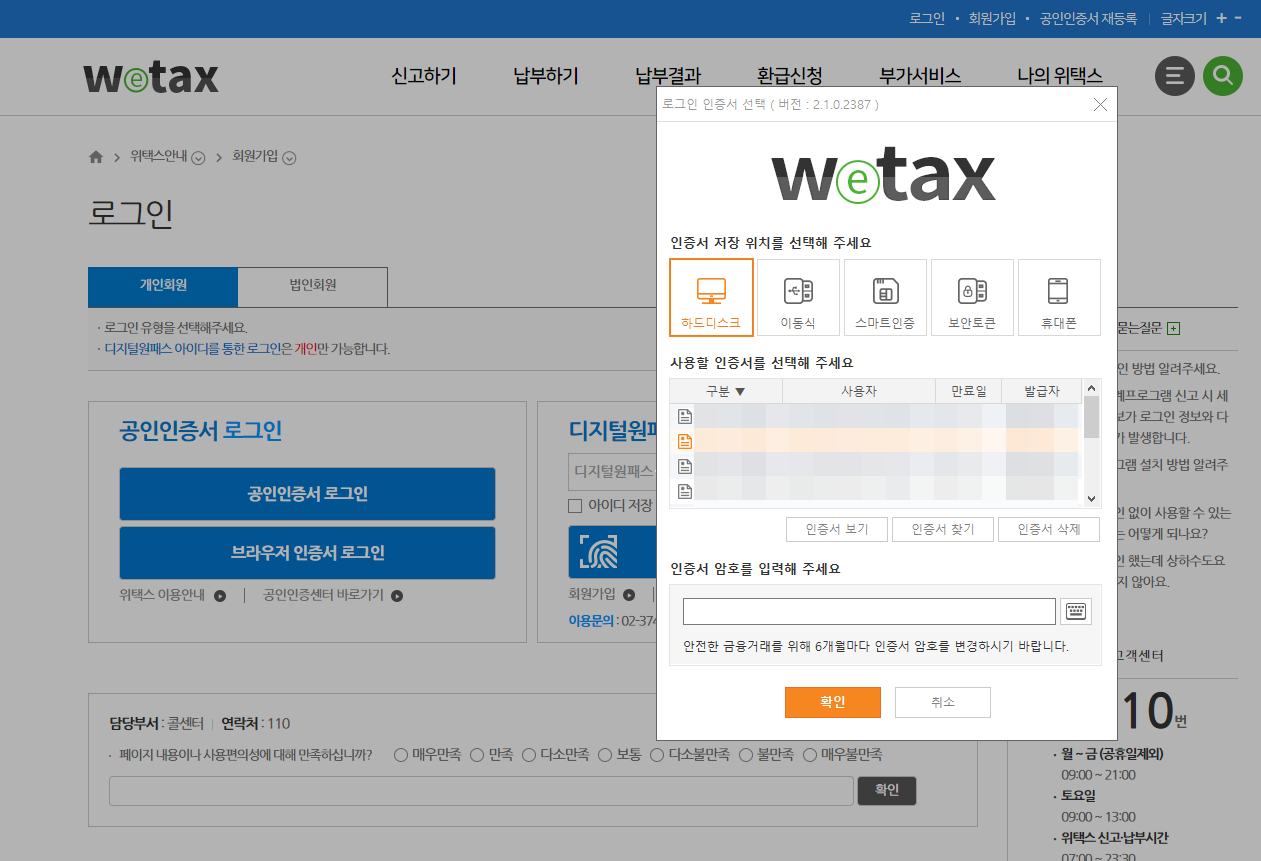Select the 보통 radio button

605,755
